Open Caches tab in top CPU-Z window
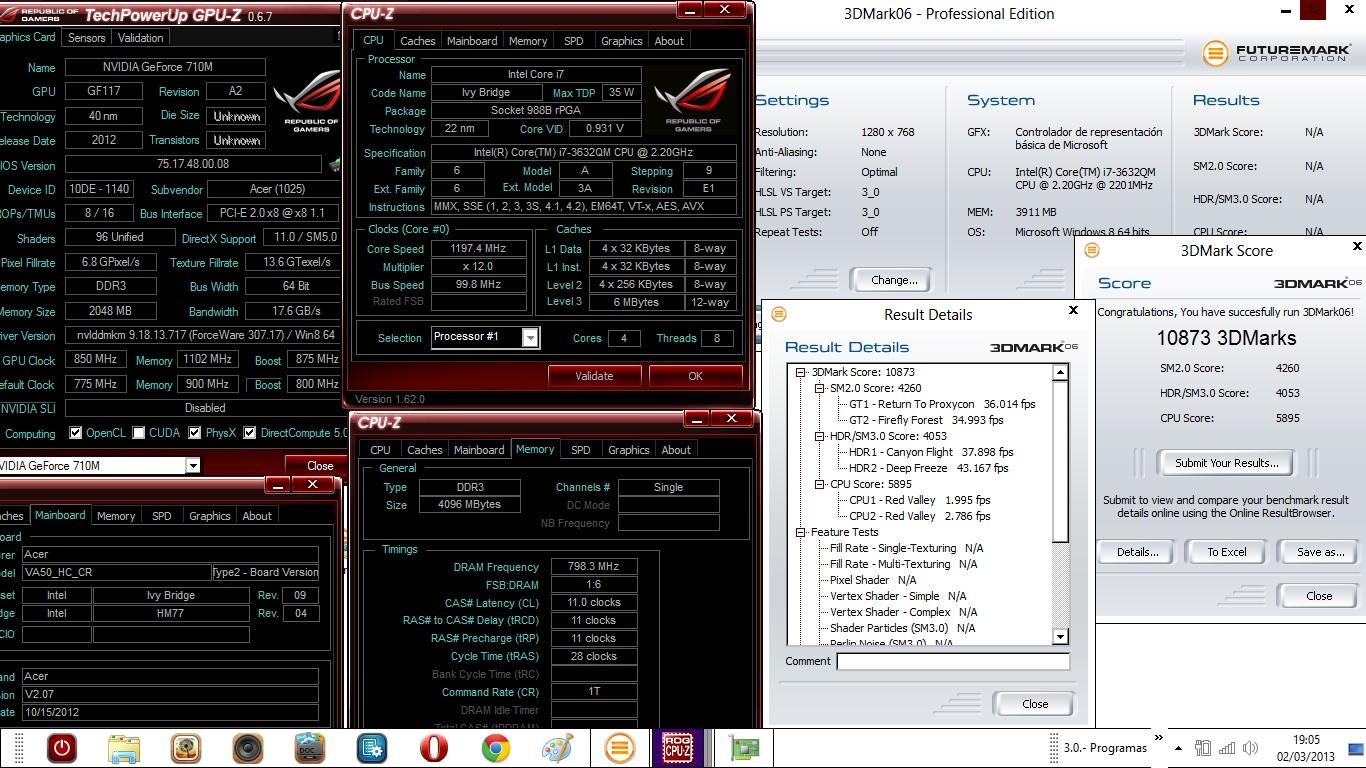The image size is (1366, 768). 417,41
